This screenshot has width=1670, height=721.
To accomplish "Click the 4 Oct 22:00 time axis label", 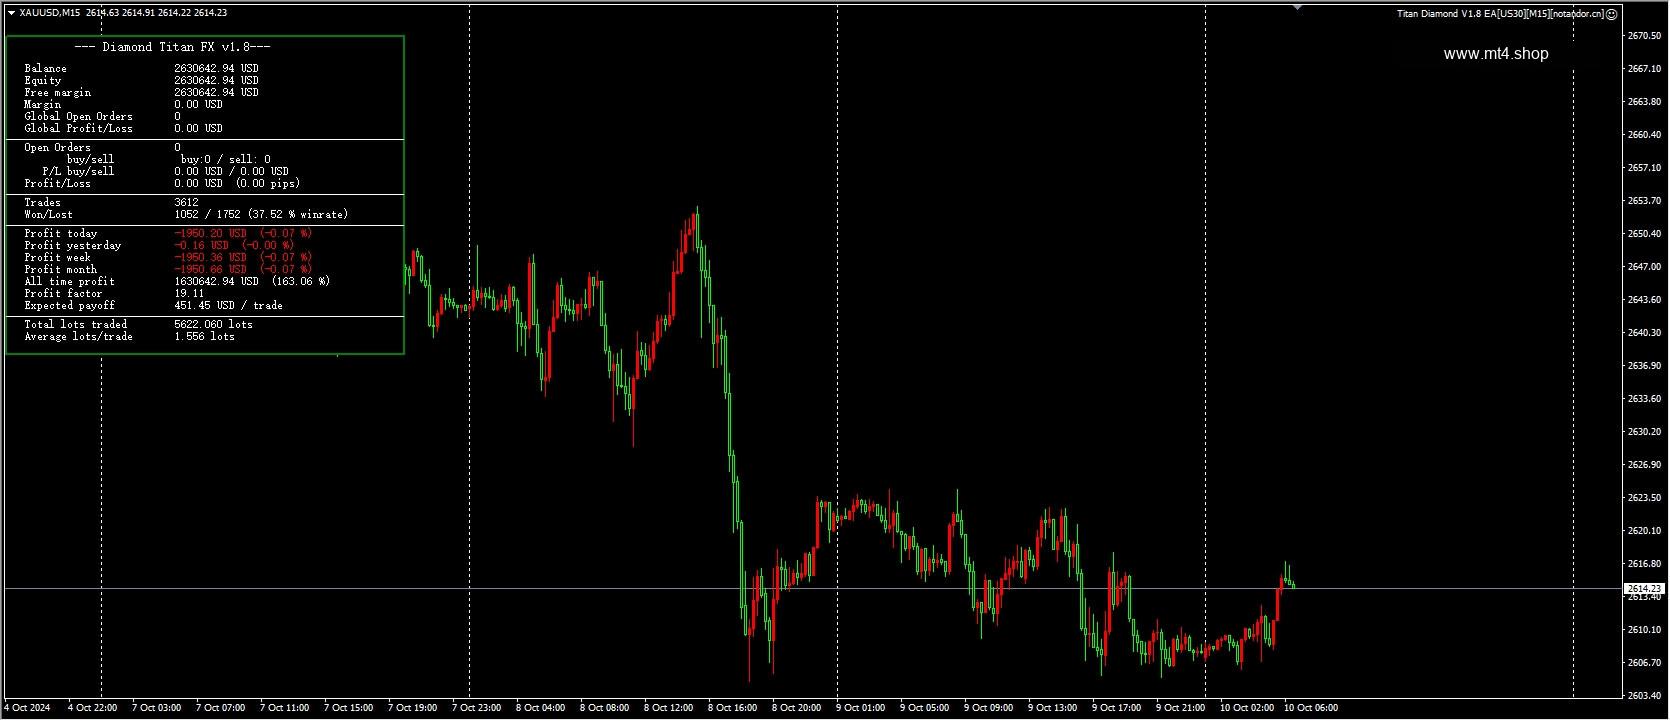I will [x=92, y=708].
